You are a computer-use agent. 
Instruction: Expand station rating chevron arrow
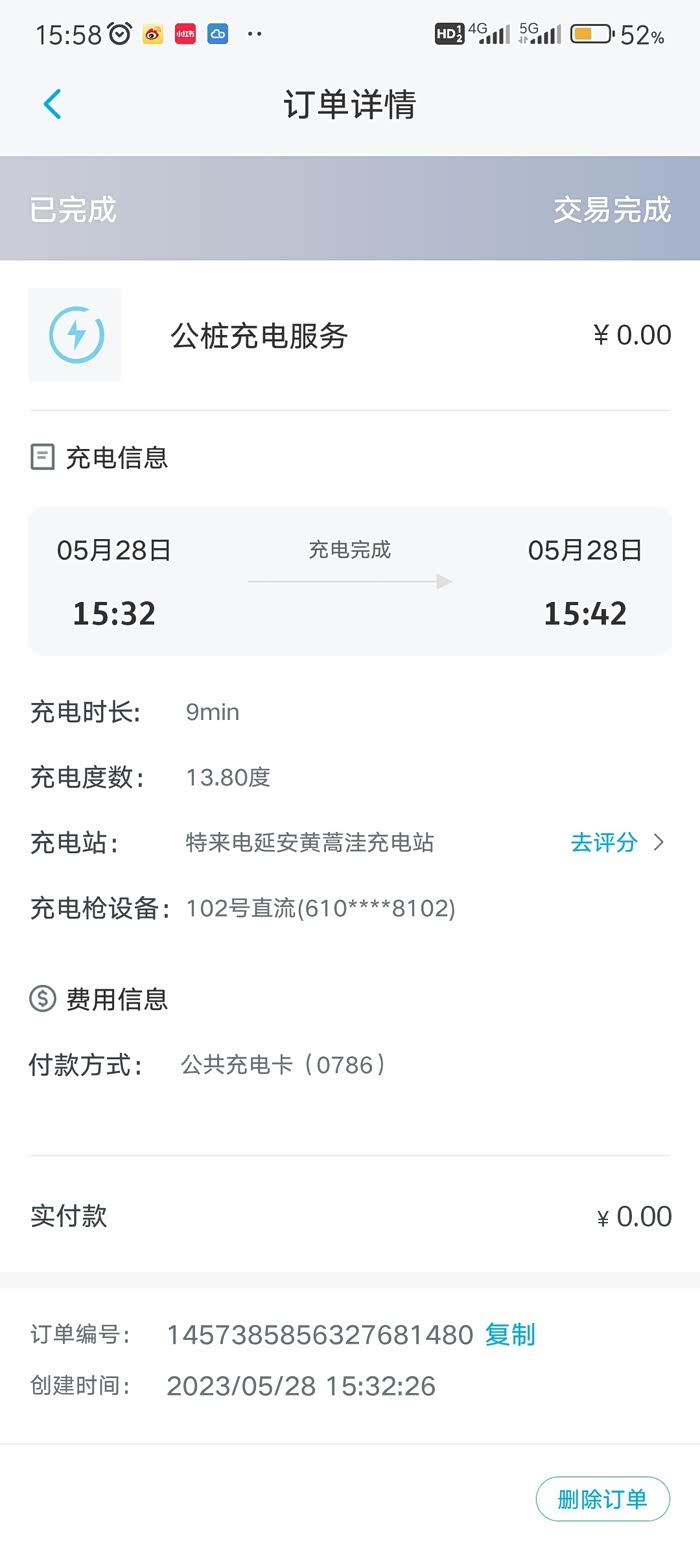(658, 842)
